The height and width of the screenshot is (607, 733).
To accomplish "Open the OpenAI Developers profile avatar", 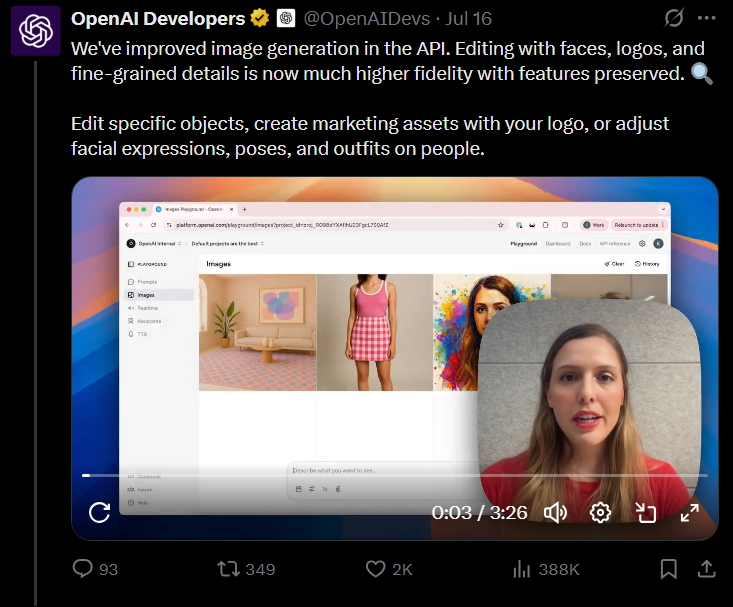I will pyautogui.click(x=36, y=31).
